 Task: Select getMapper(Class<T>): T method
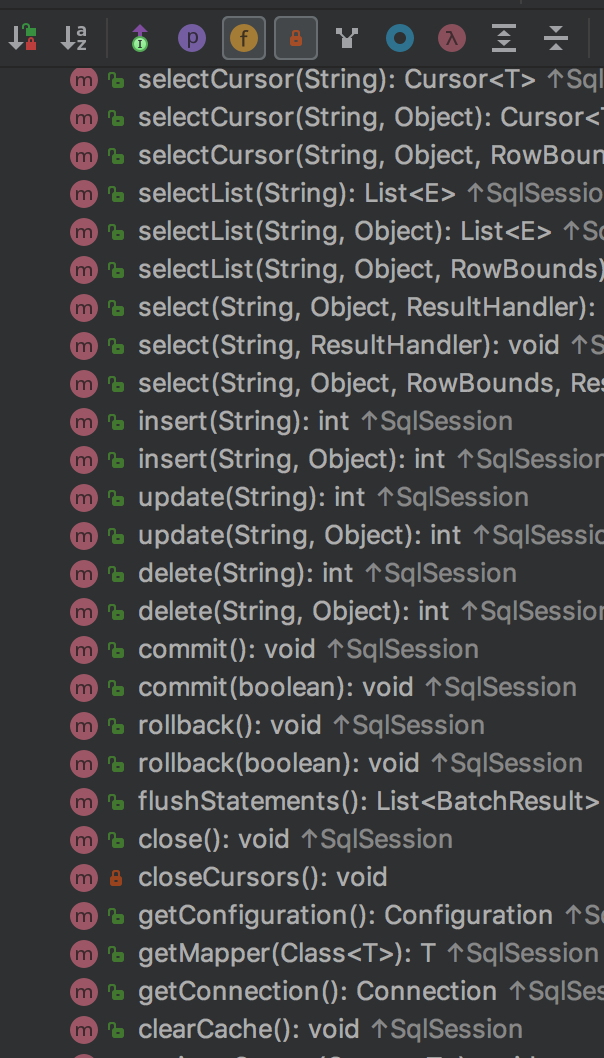286,953
